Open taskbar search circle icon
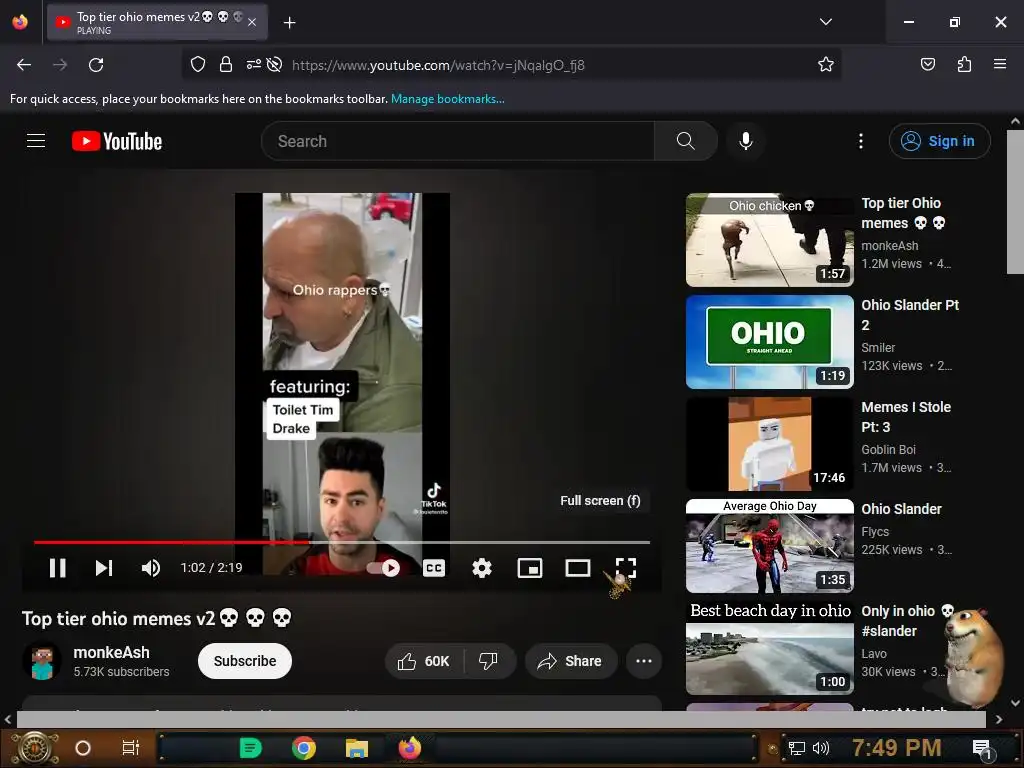1024x768 pixels. [x=83, y=748]
